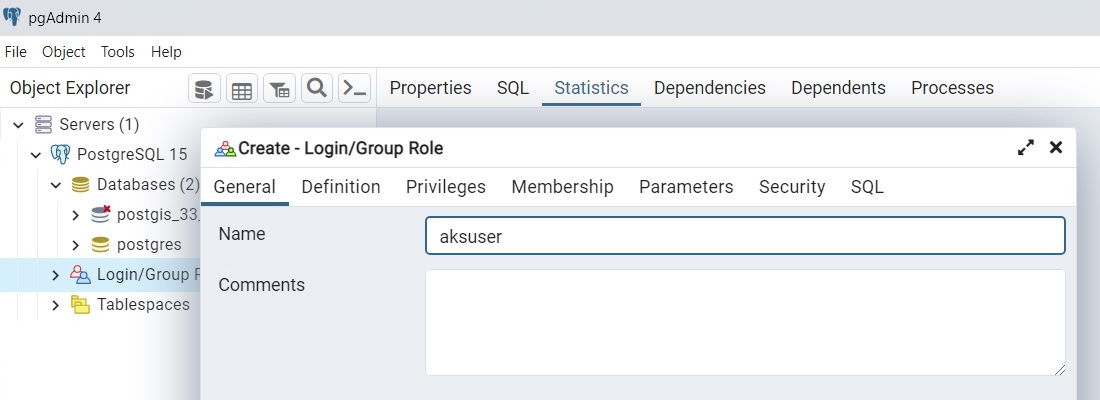The image size is (1100, 400).
Task: Click the PostgreSQL 15 elephant icon
Action: coord(60,154)
